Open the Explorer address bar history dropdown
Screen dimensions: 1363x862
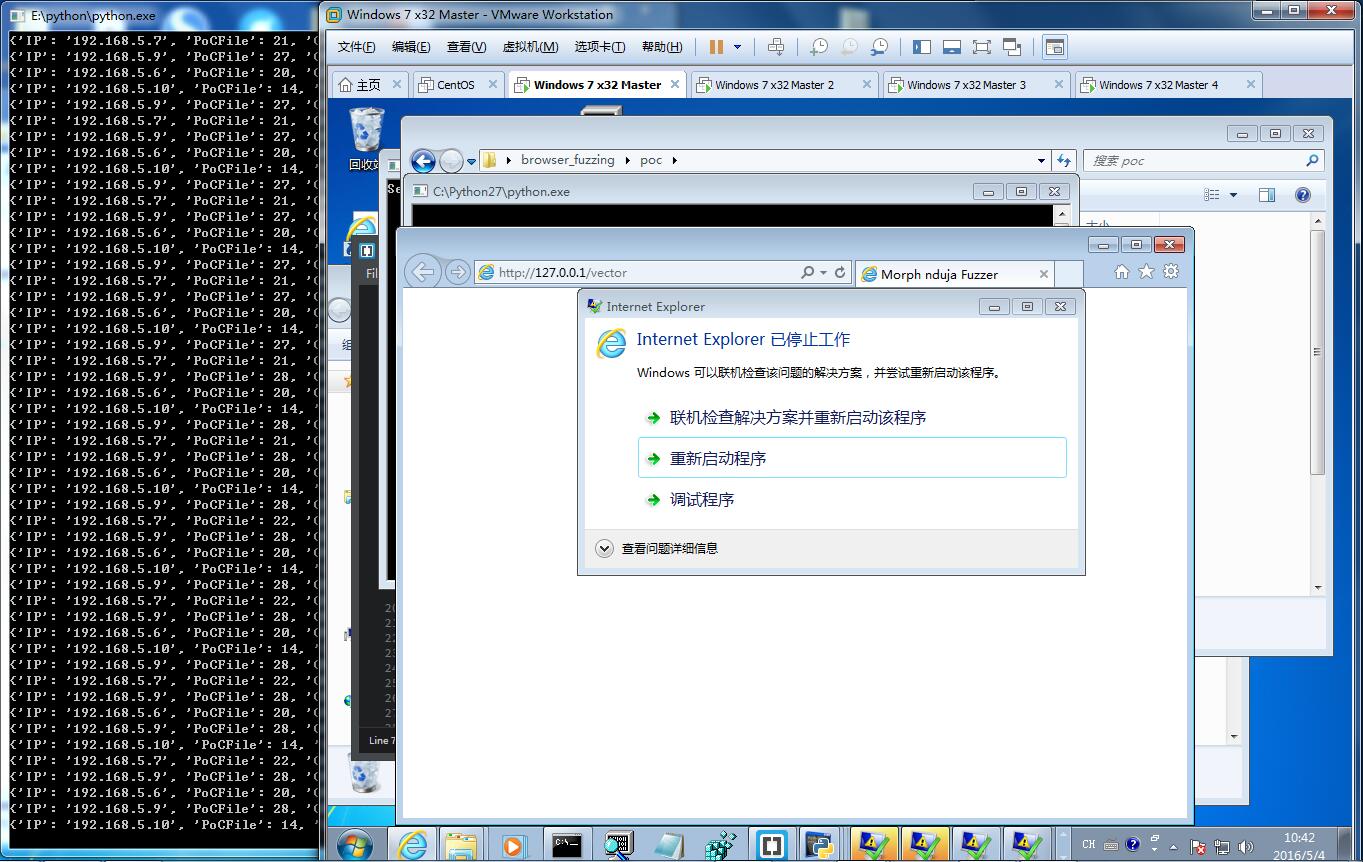pyautogui.click(x=1041, y=160)
